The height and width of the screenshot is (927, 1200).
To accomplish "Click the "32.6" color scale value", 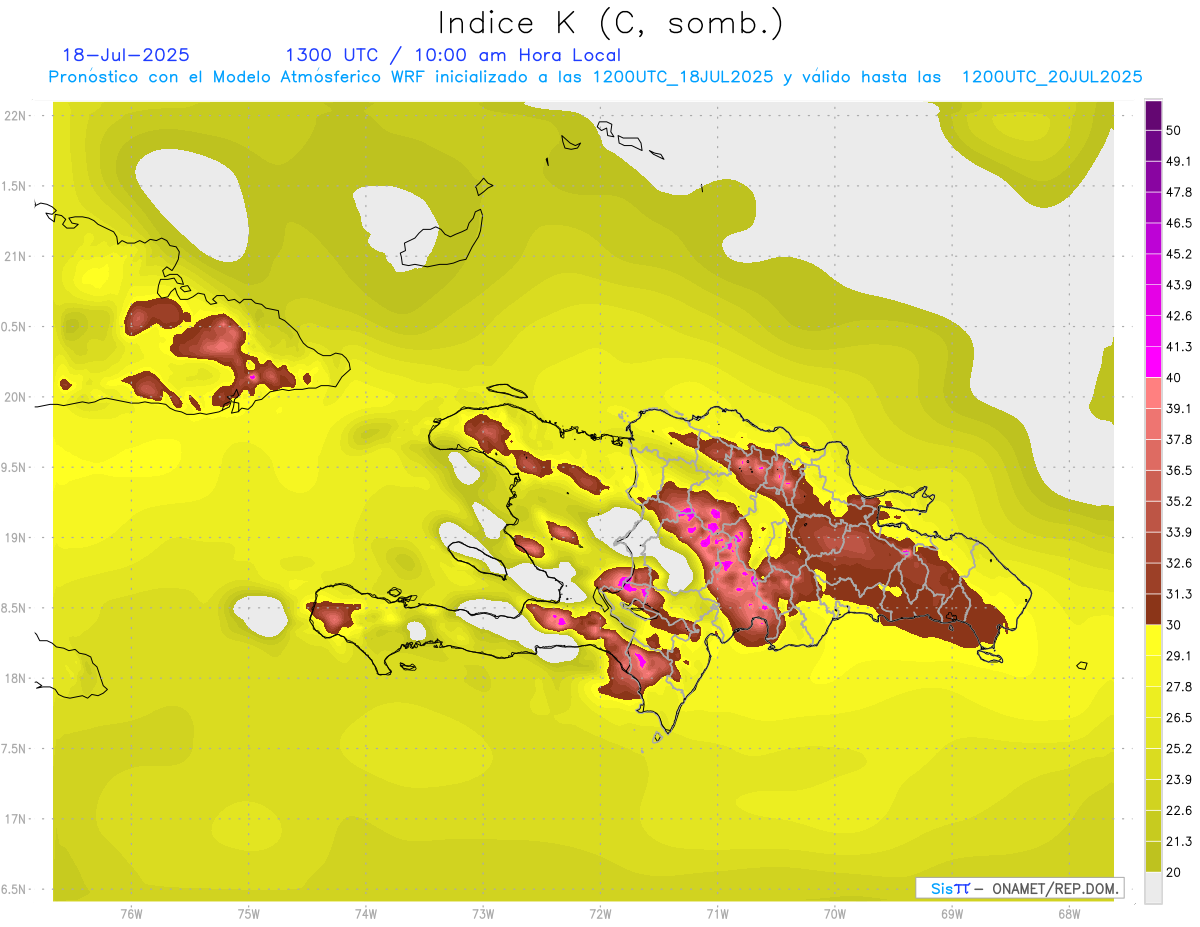I will [1179, 563].
